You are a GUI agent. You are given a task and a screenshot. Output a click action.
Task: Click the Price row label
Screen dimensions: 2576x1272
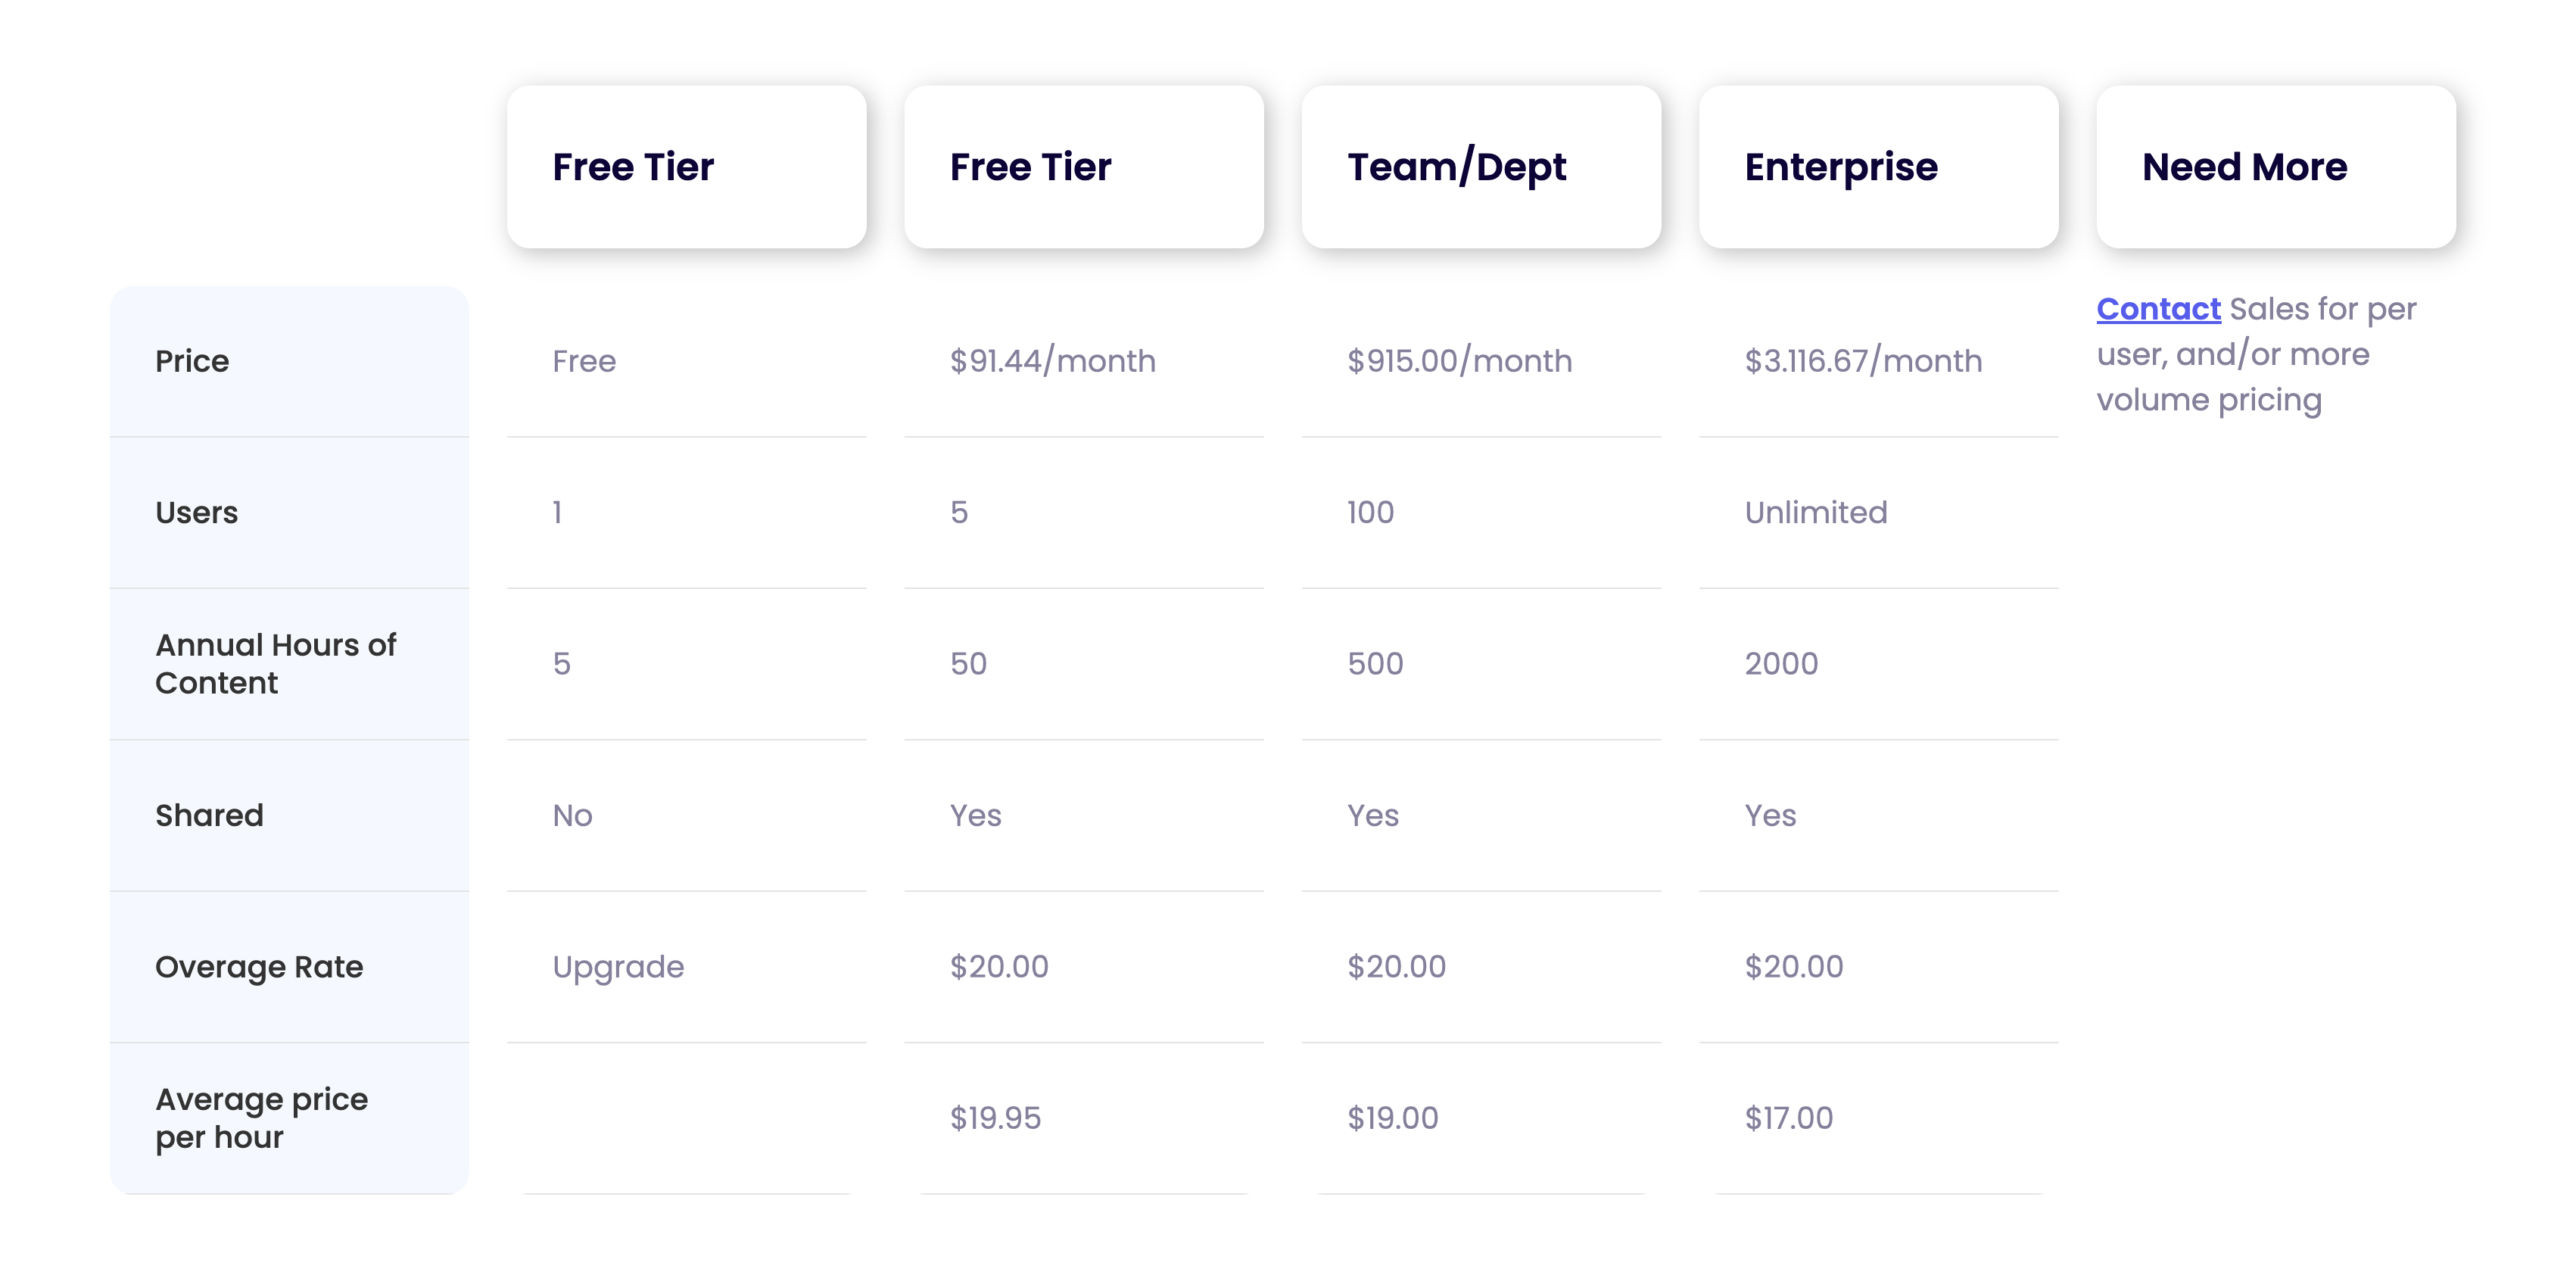tap(192, 361)
